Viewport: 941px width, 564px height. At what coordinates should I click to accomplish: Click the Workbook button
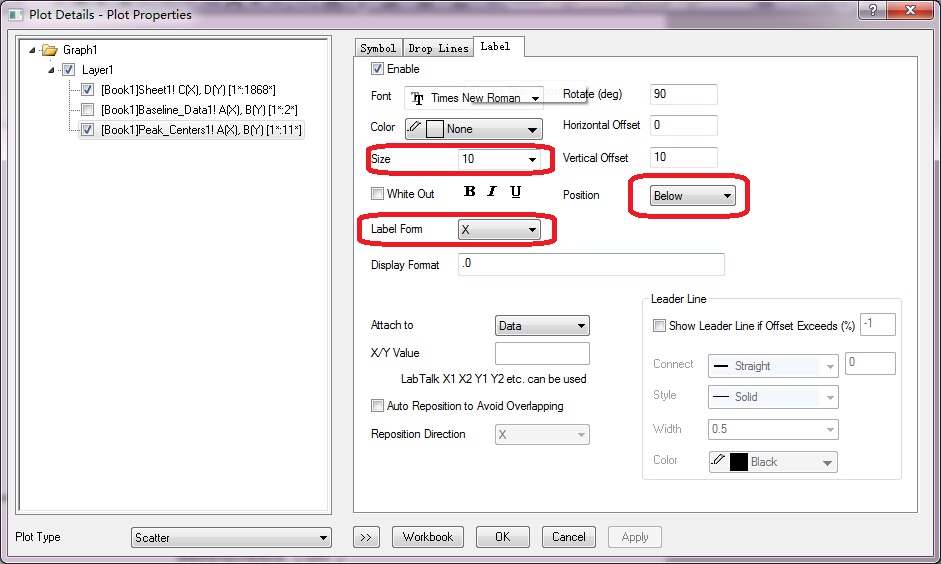coord(428,537)
